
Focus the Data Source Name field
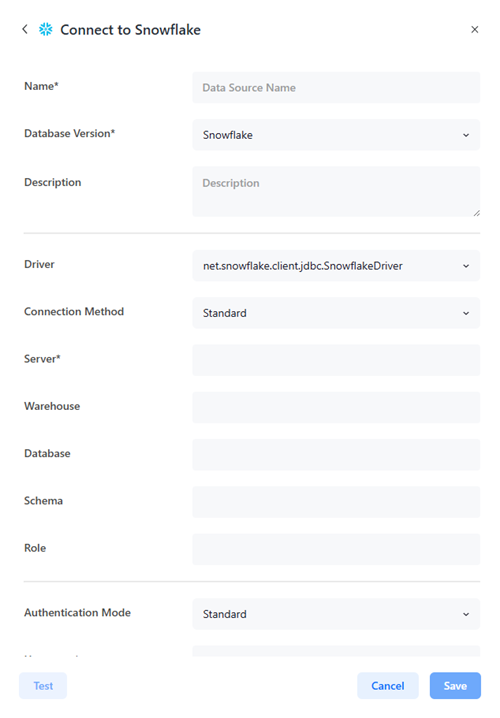[x=336, y=87]
